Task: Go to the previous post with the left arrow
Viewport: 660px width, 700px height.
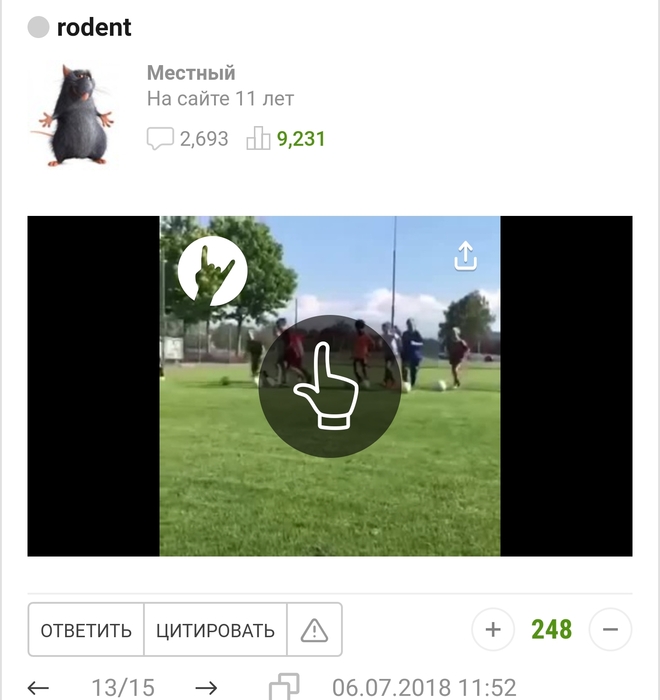Action: 38,688
